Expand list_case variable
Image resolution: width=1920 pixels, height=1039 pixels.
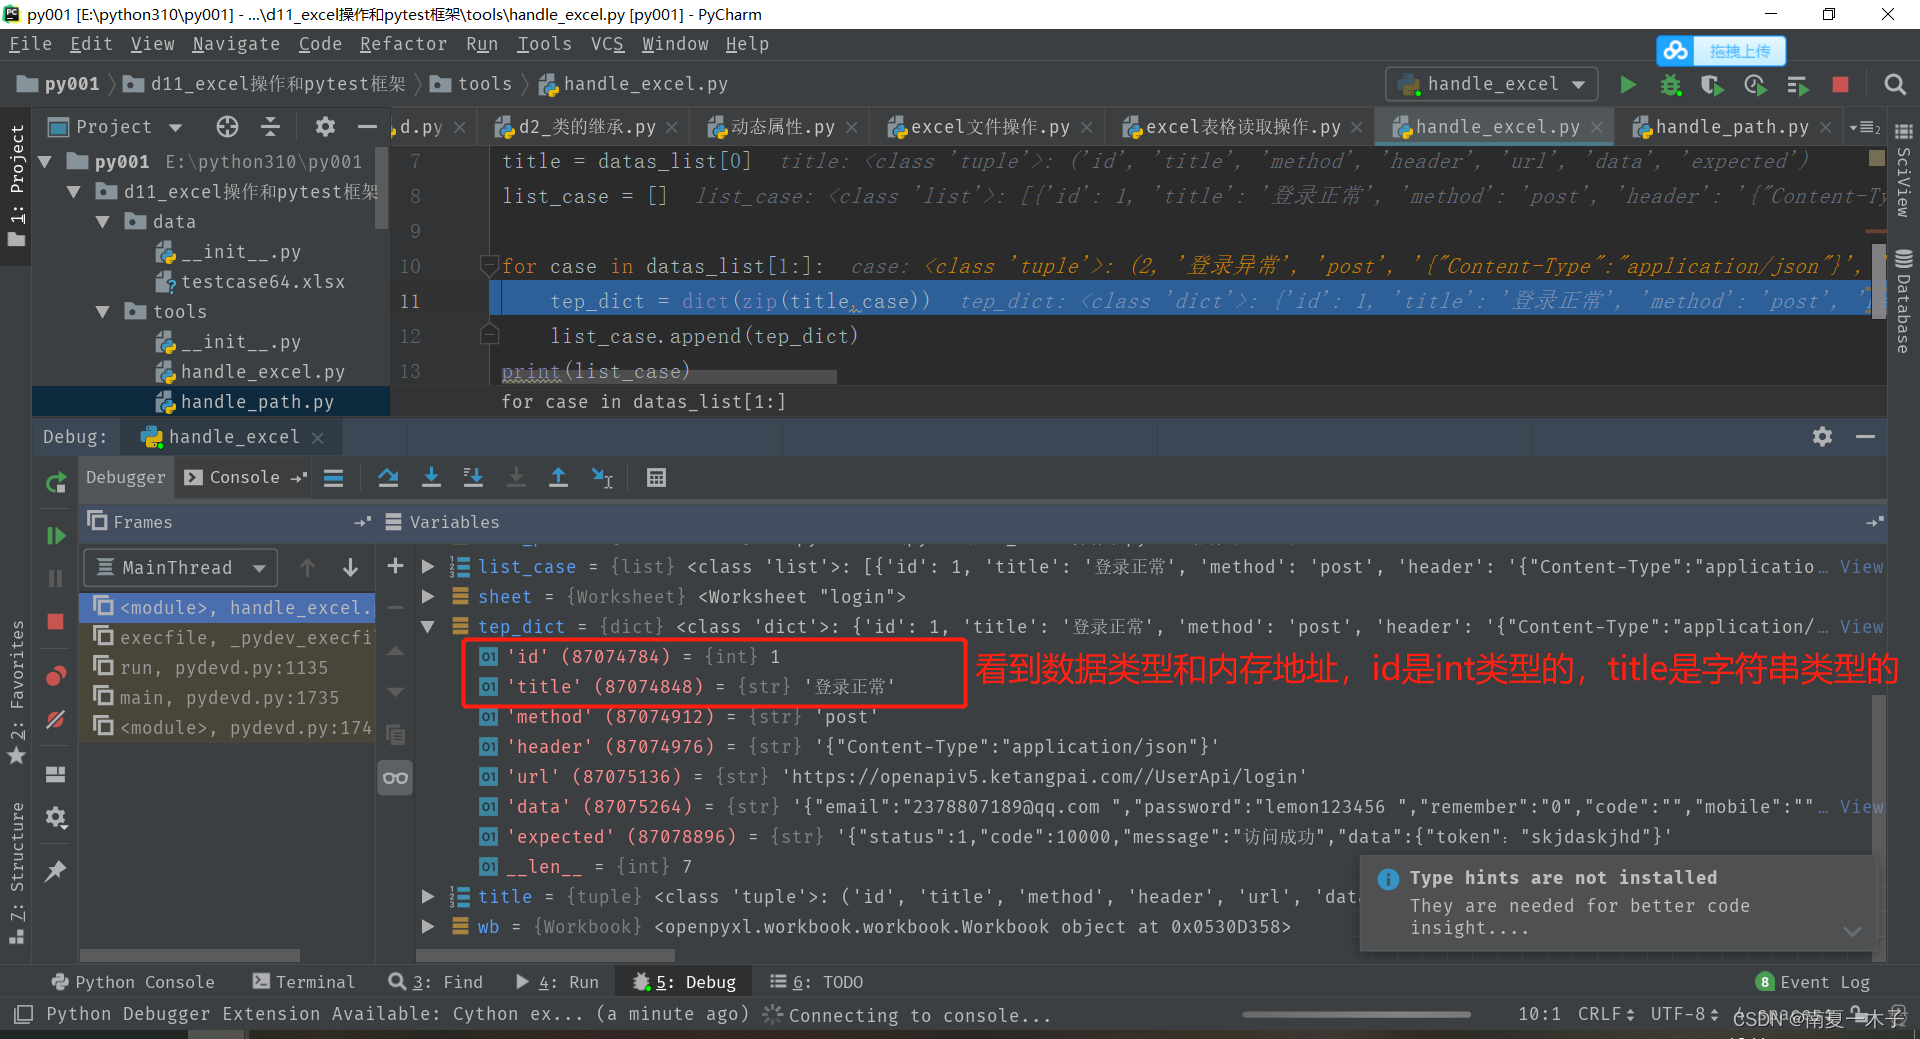tap(428, 567)
